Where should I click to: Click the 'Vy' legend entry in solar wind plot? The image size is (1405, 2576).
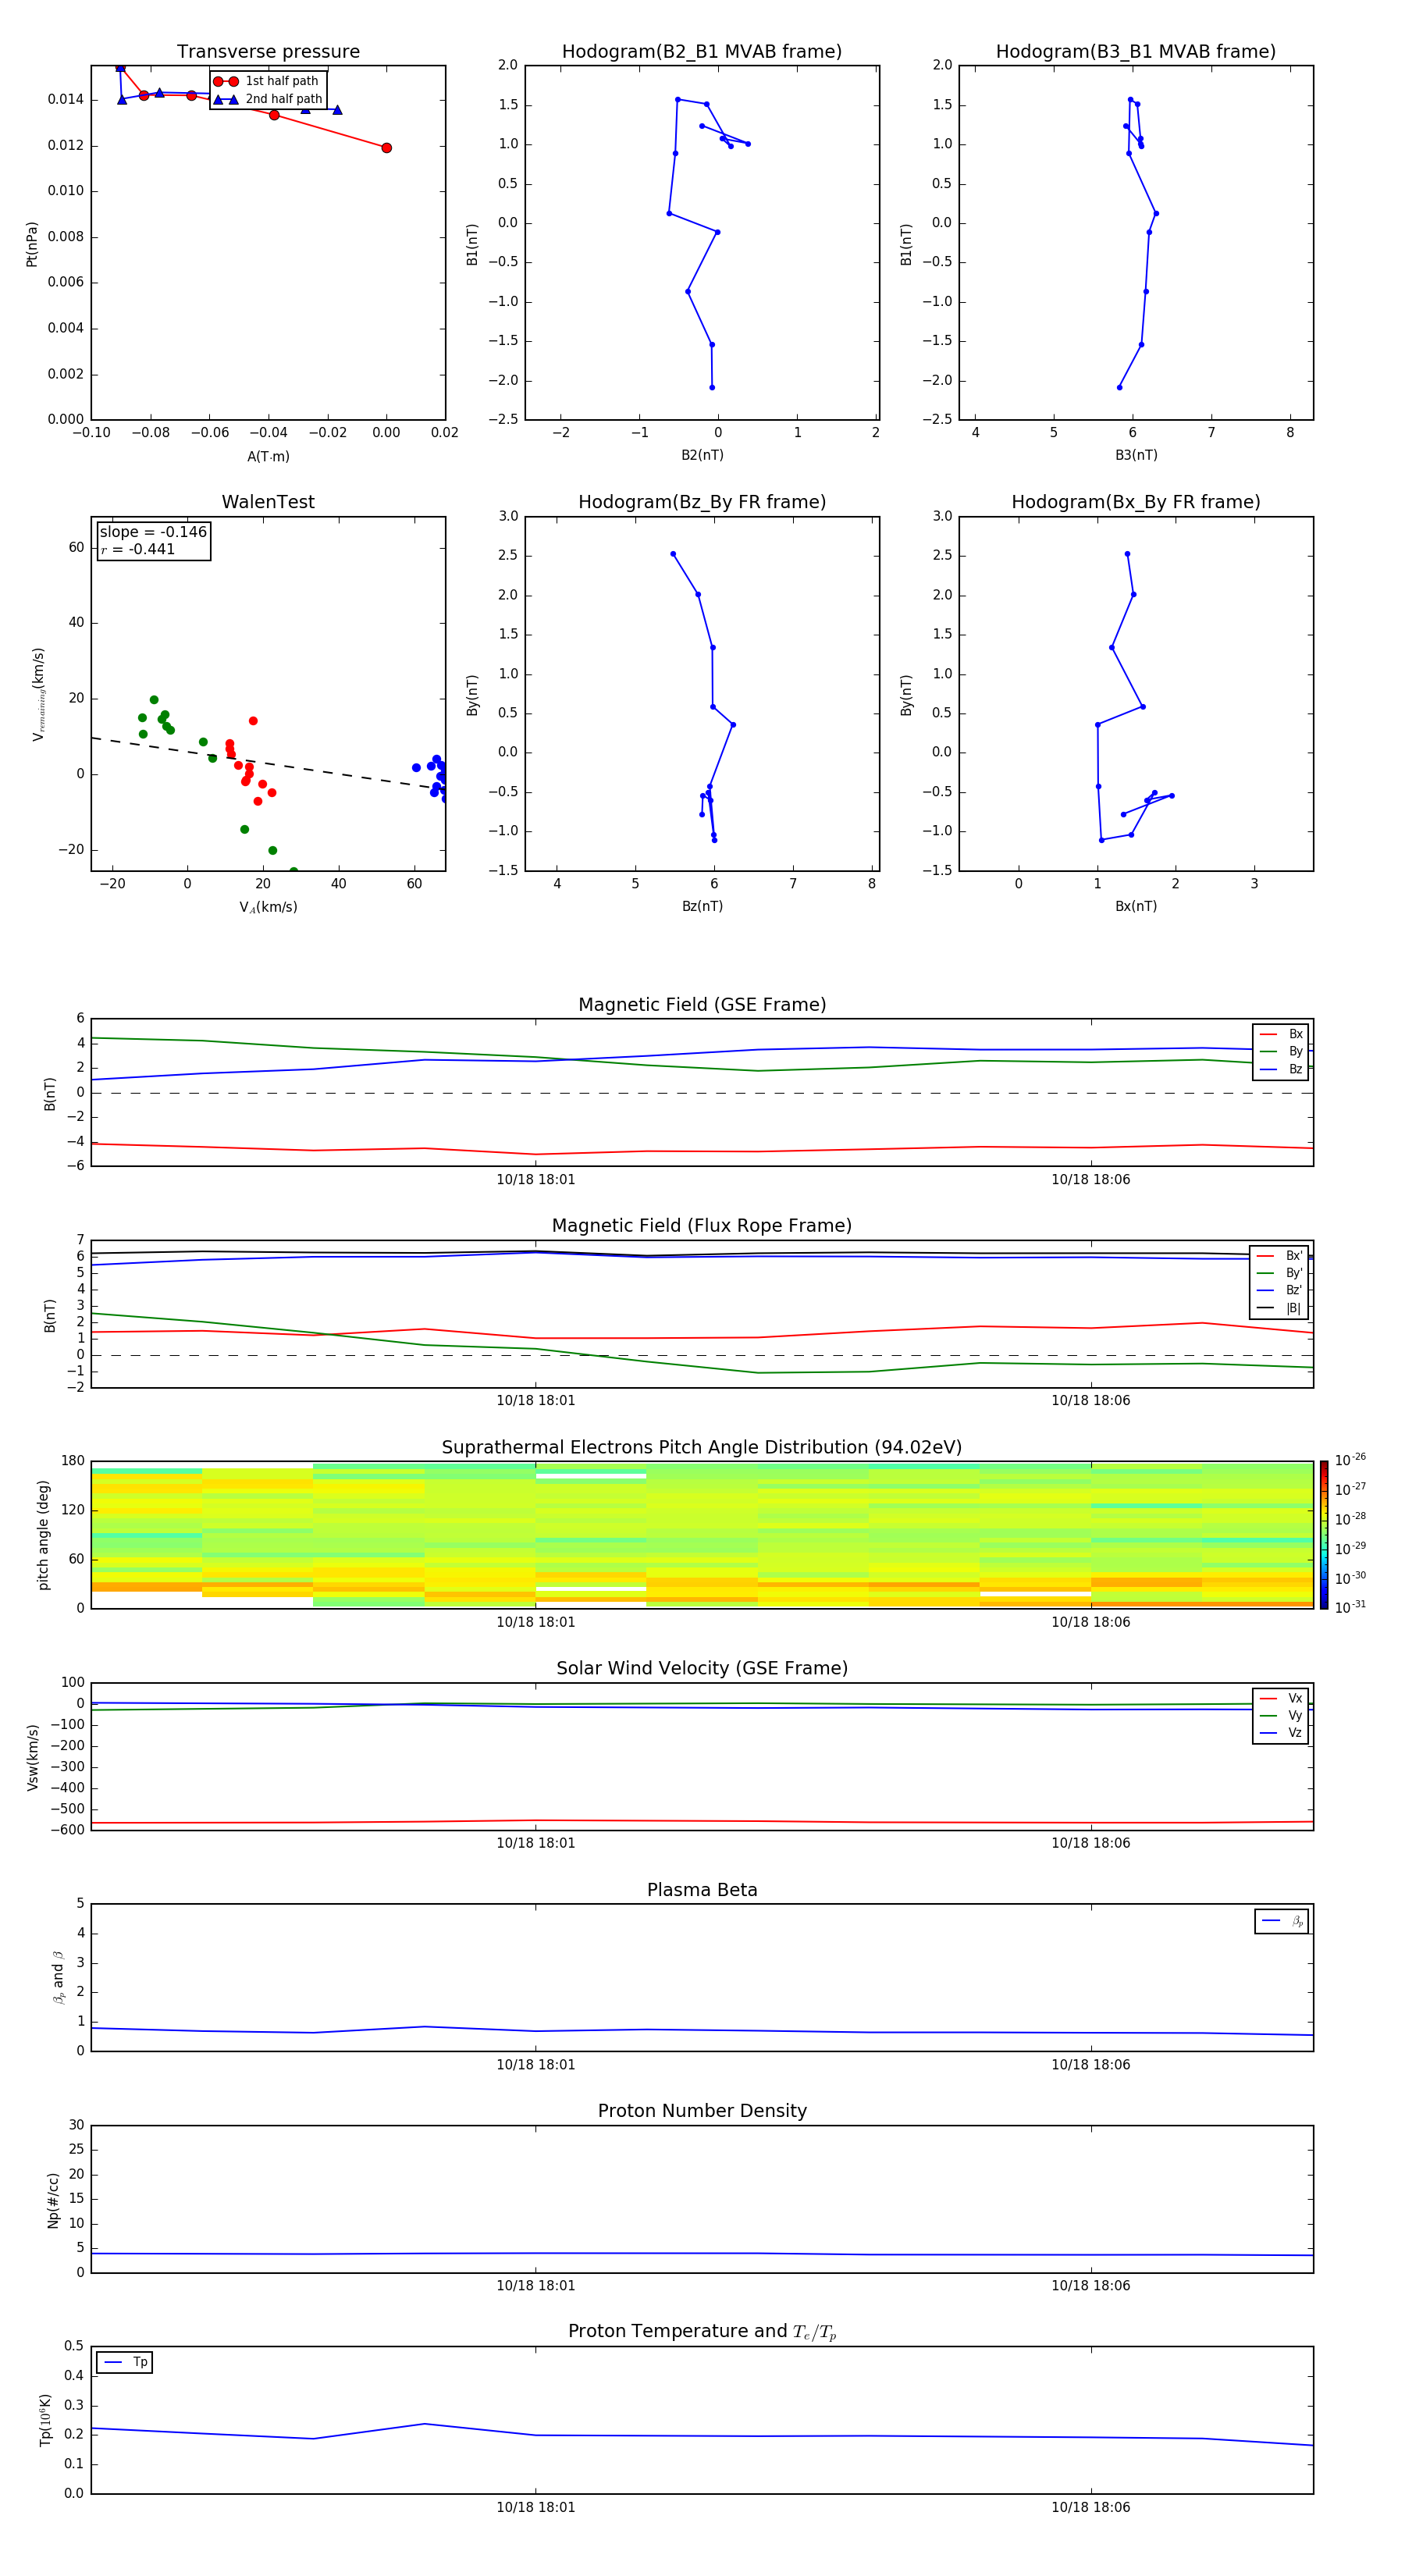(1281, 1716)
